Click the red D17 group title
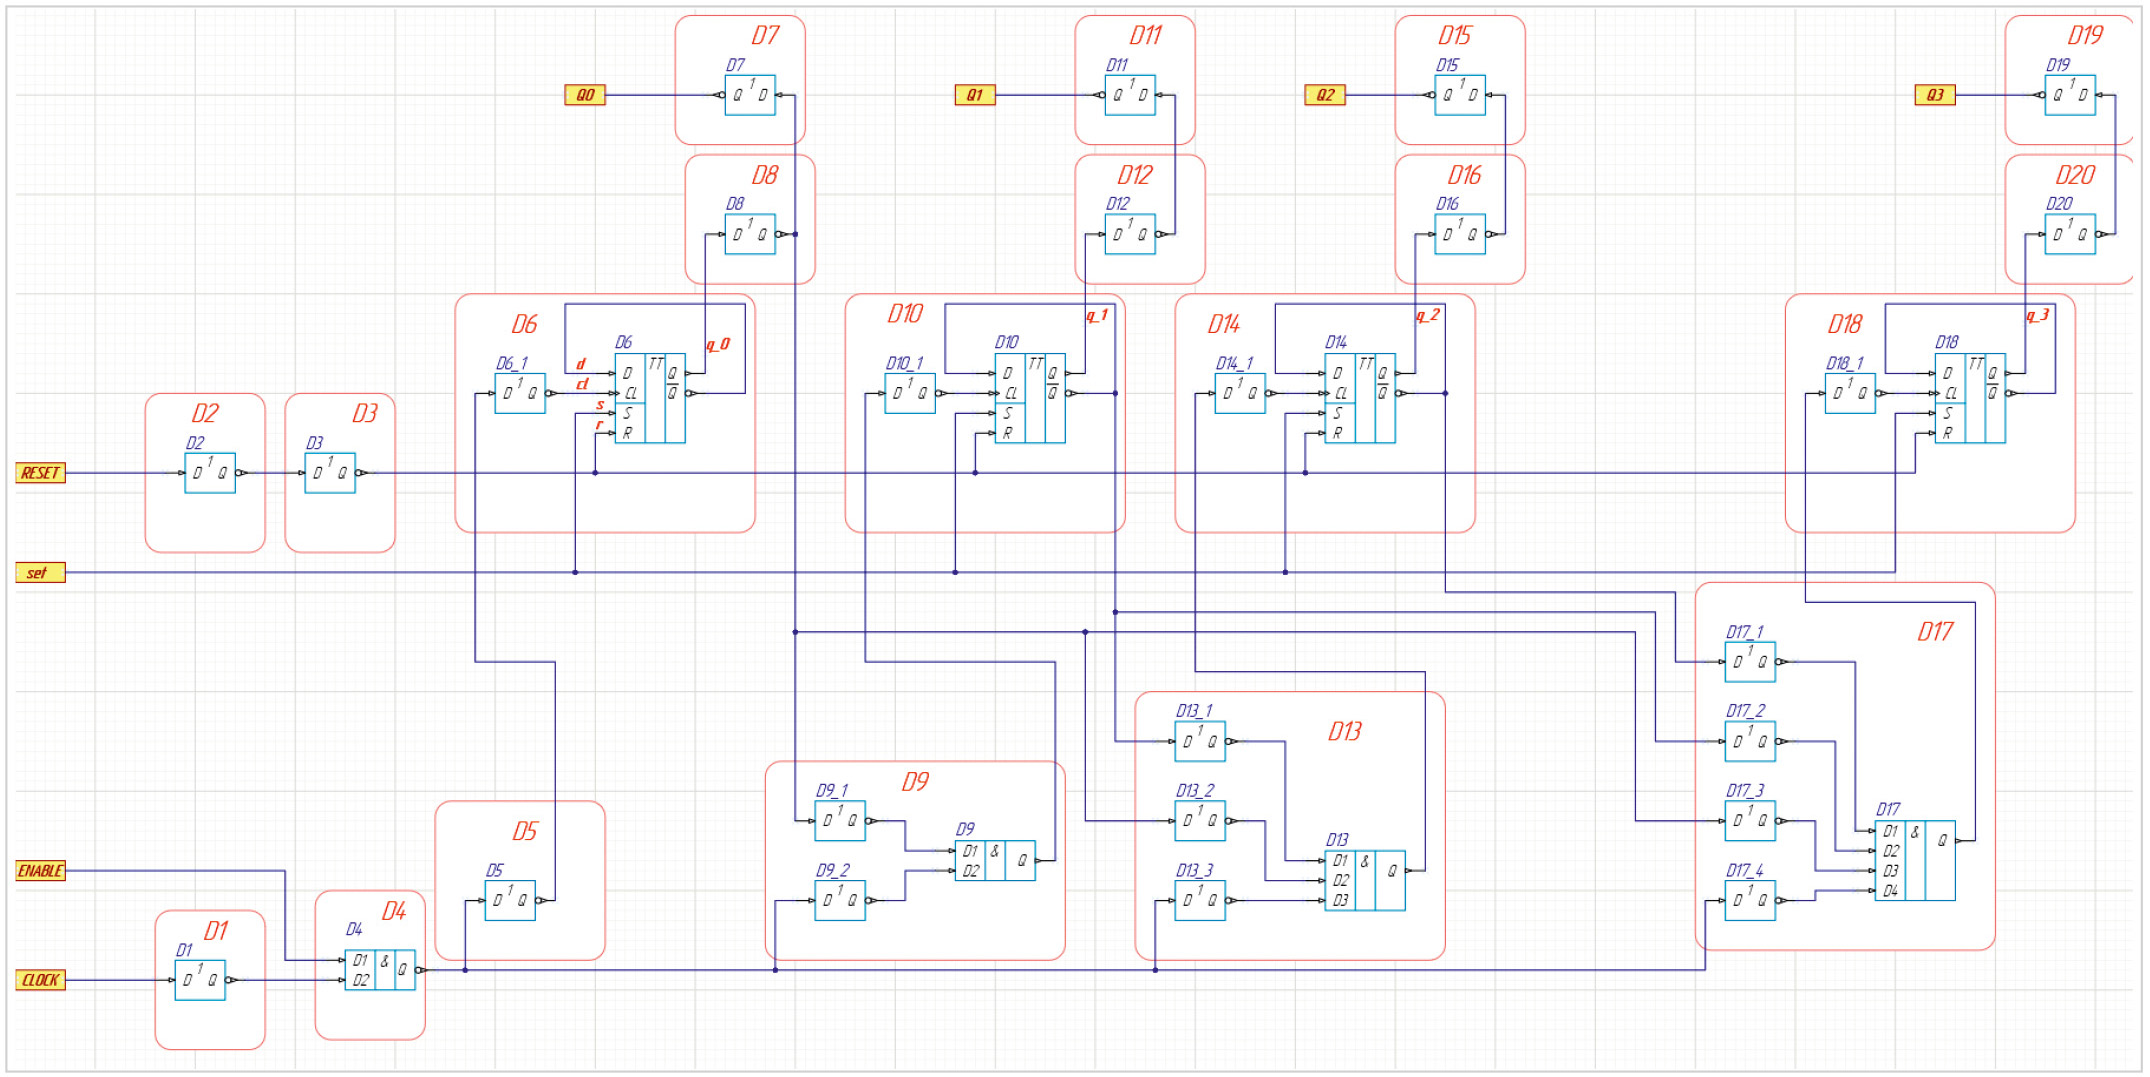Screen dimensions: 2150x1077 1935,631
